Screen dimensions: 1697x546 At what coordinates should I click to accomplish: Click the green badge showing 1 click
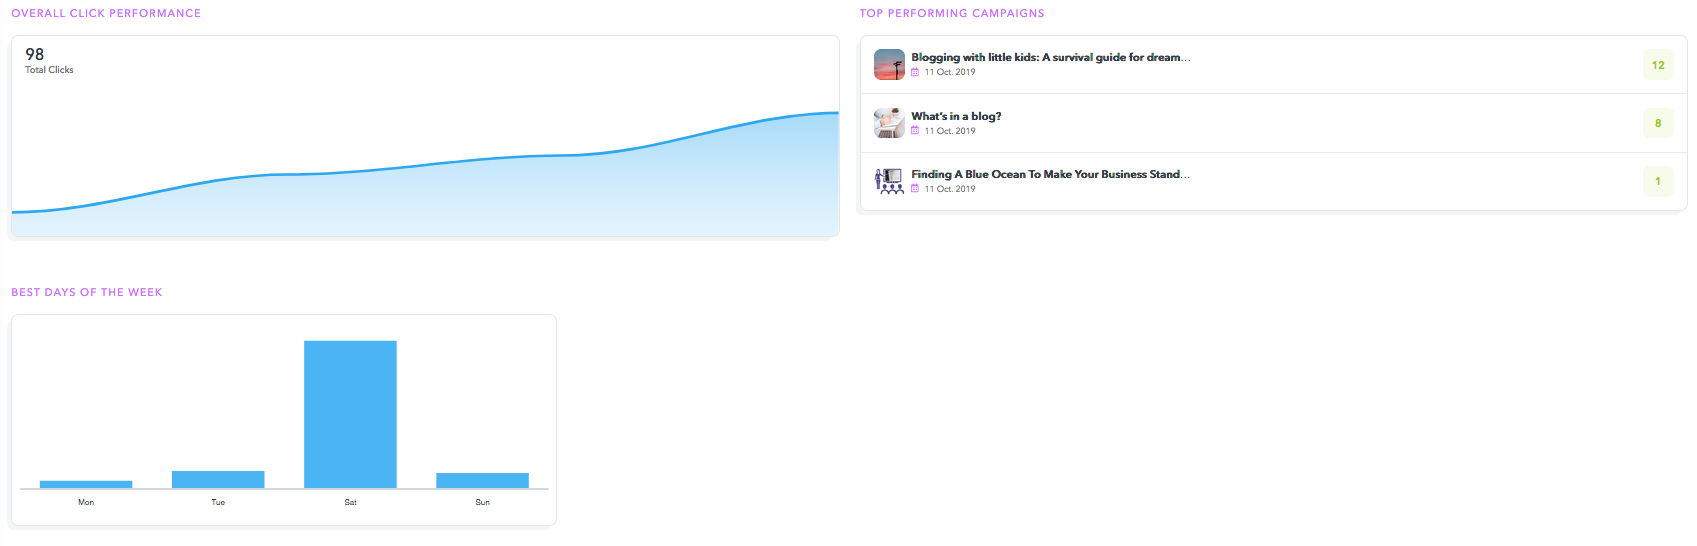tap(1658, 181)
